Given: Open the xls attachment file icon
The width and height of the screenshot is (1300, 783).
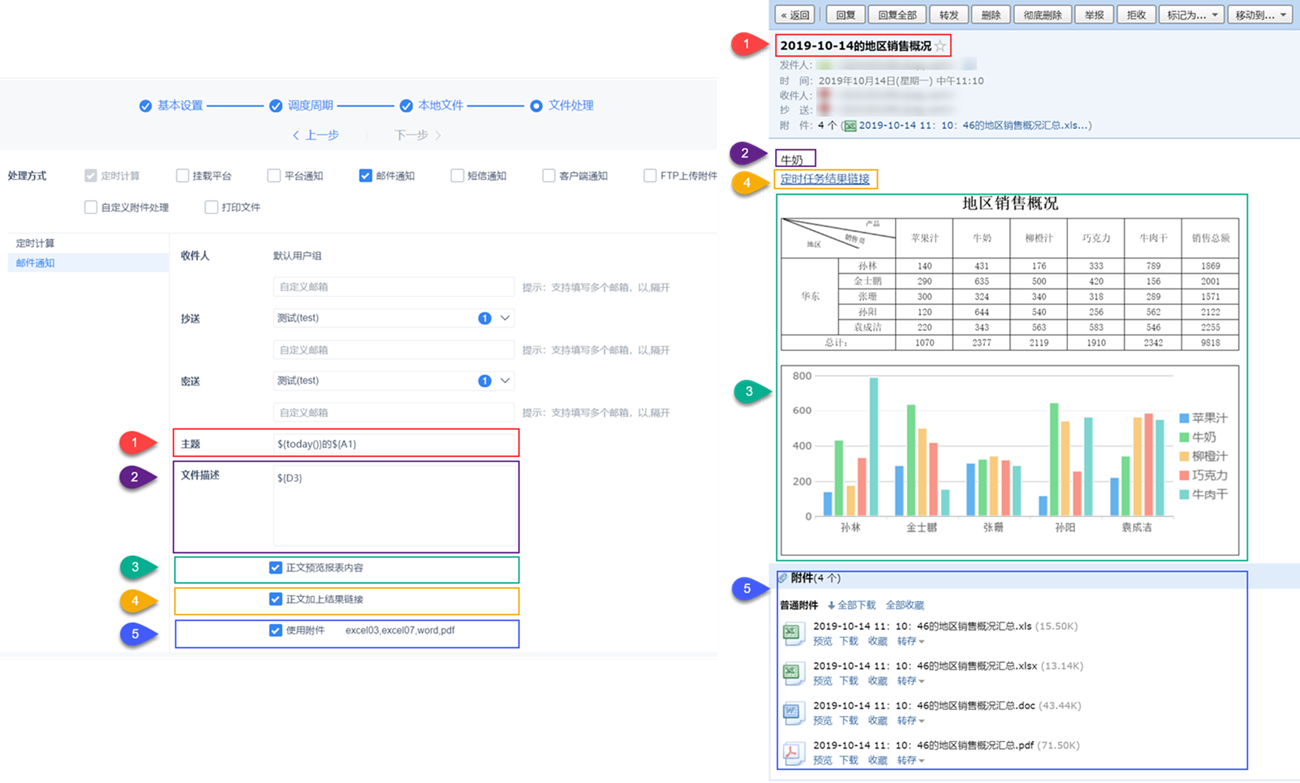Looking at the screenshot, I should [x=793, y=633].
